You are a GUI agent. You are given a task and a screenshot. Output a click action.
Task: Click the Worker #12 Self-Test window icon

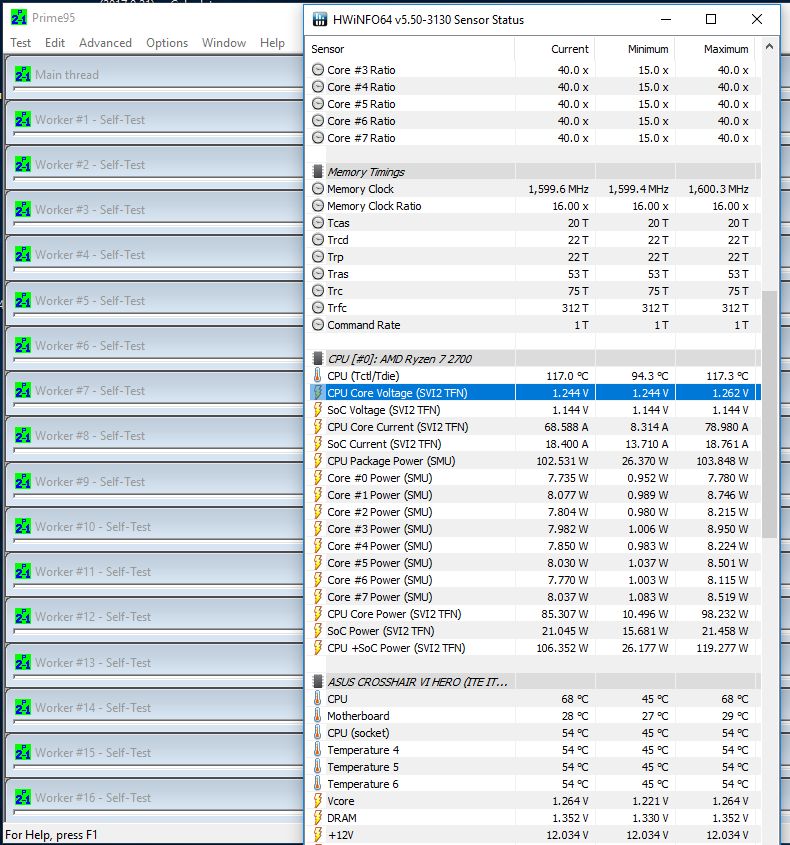[x=23, y=617]
